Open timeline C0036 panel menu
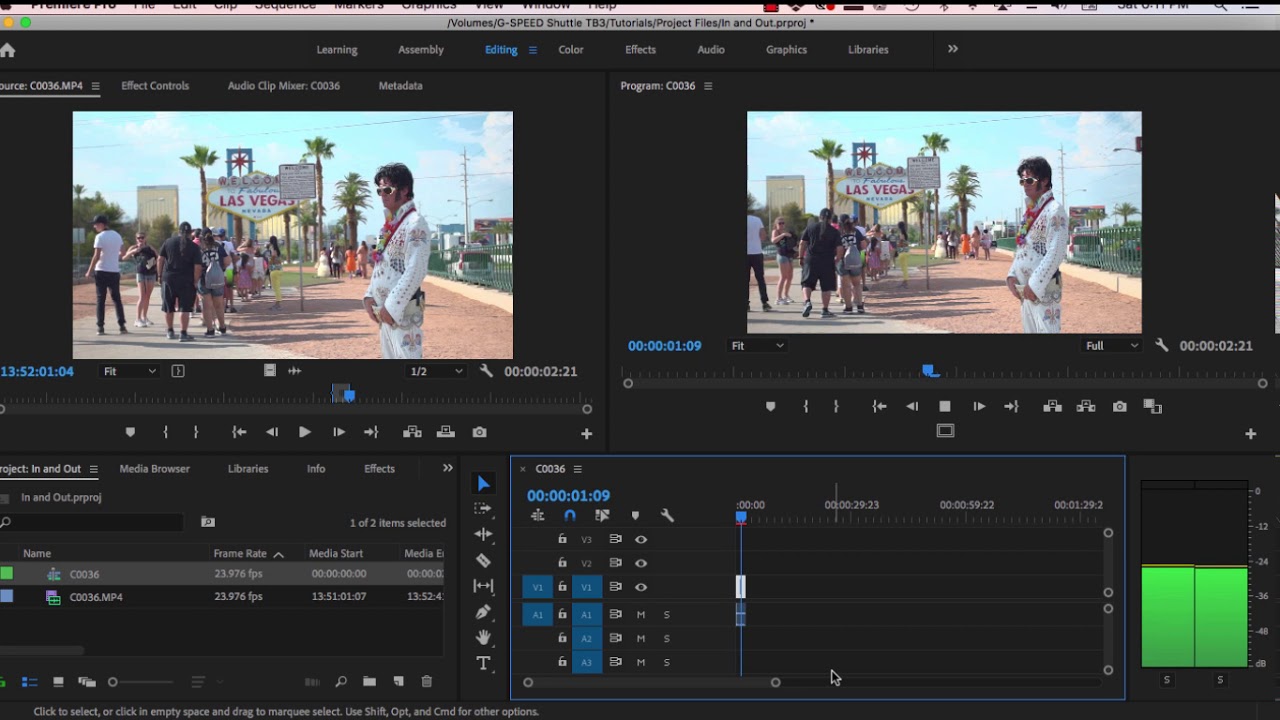The image size is (1280, 720). pyautogui.click(x=577, y=469)
